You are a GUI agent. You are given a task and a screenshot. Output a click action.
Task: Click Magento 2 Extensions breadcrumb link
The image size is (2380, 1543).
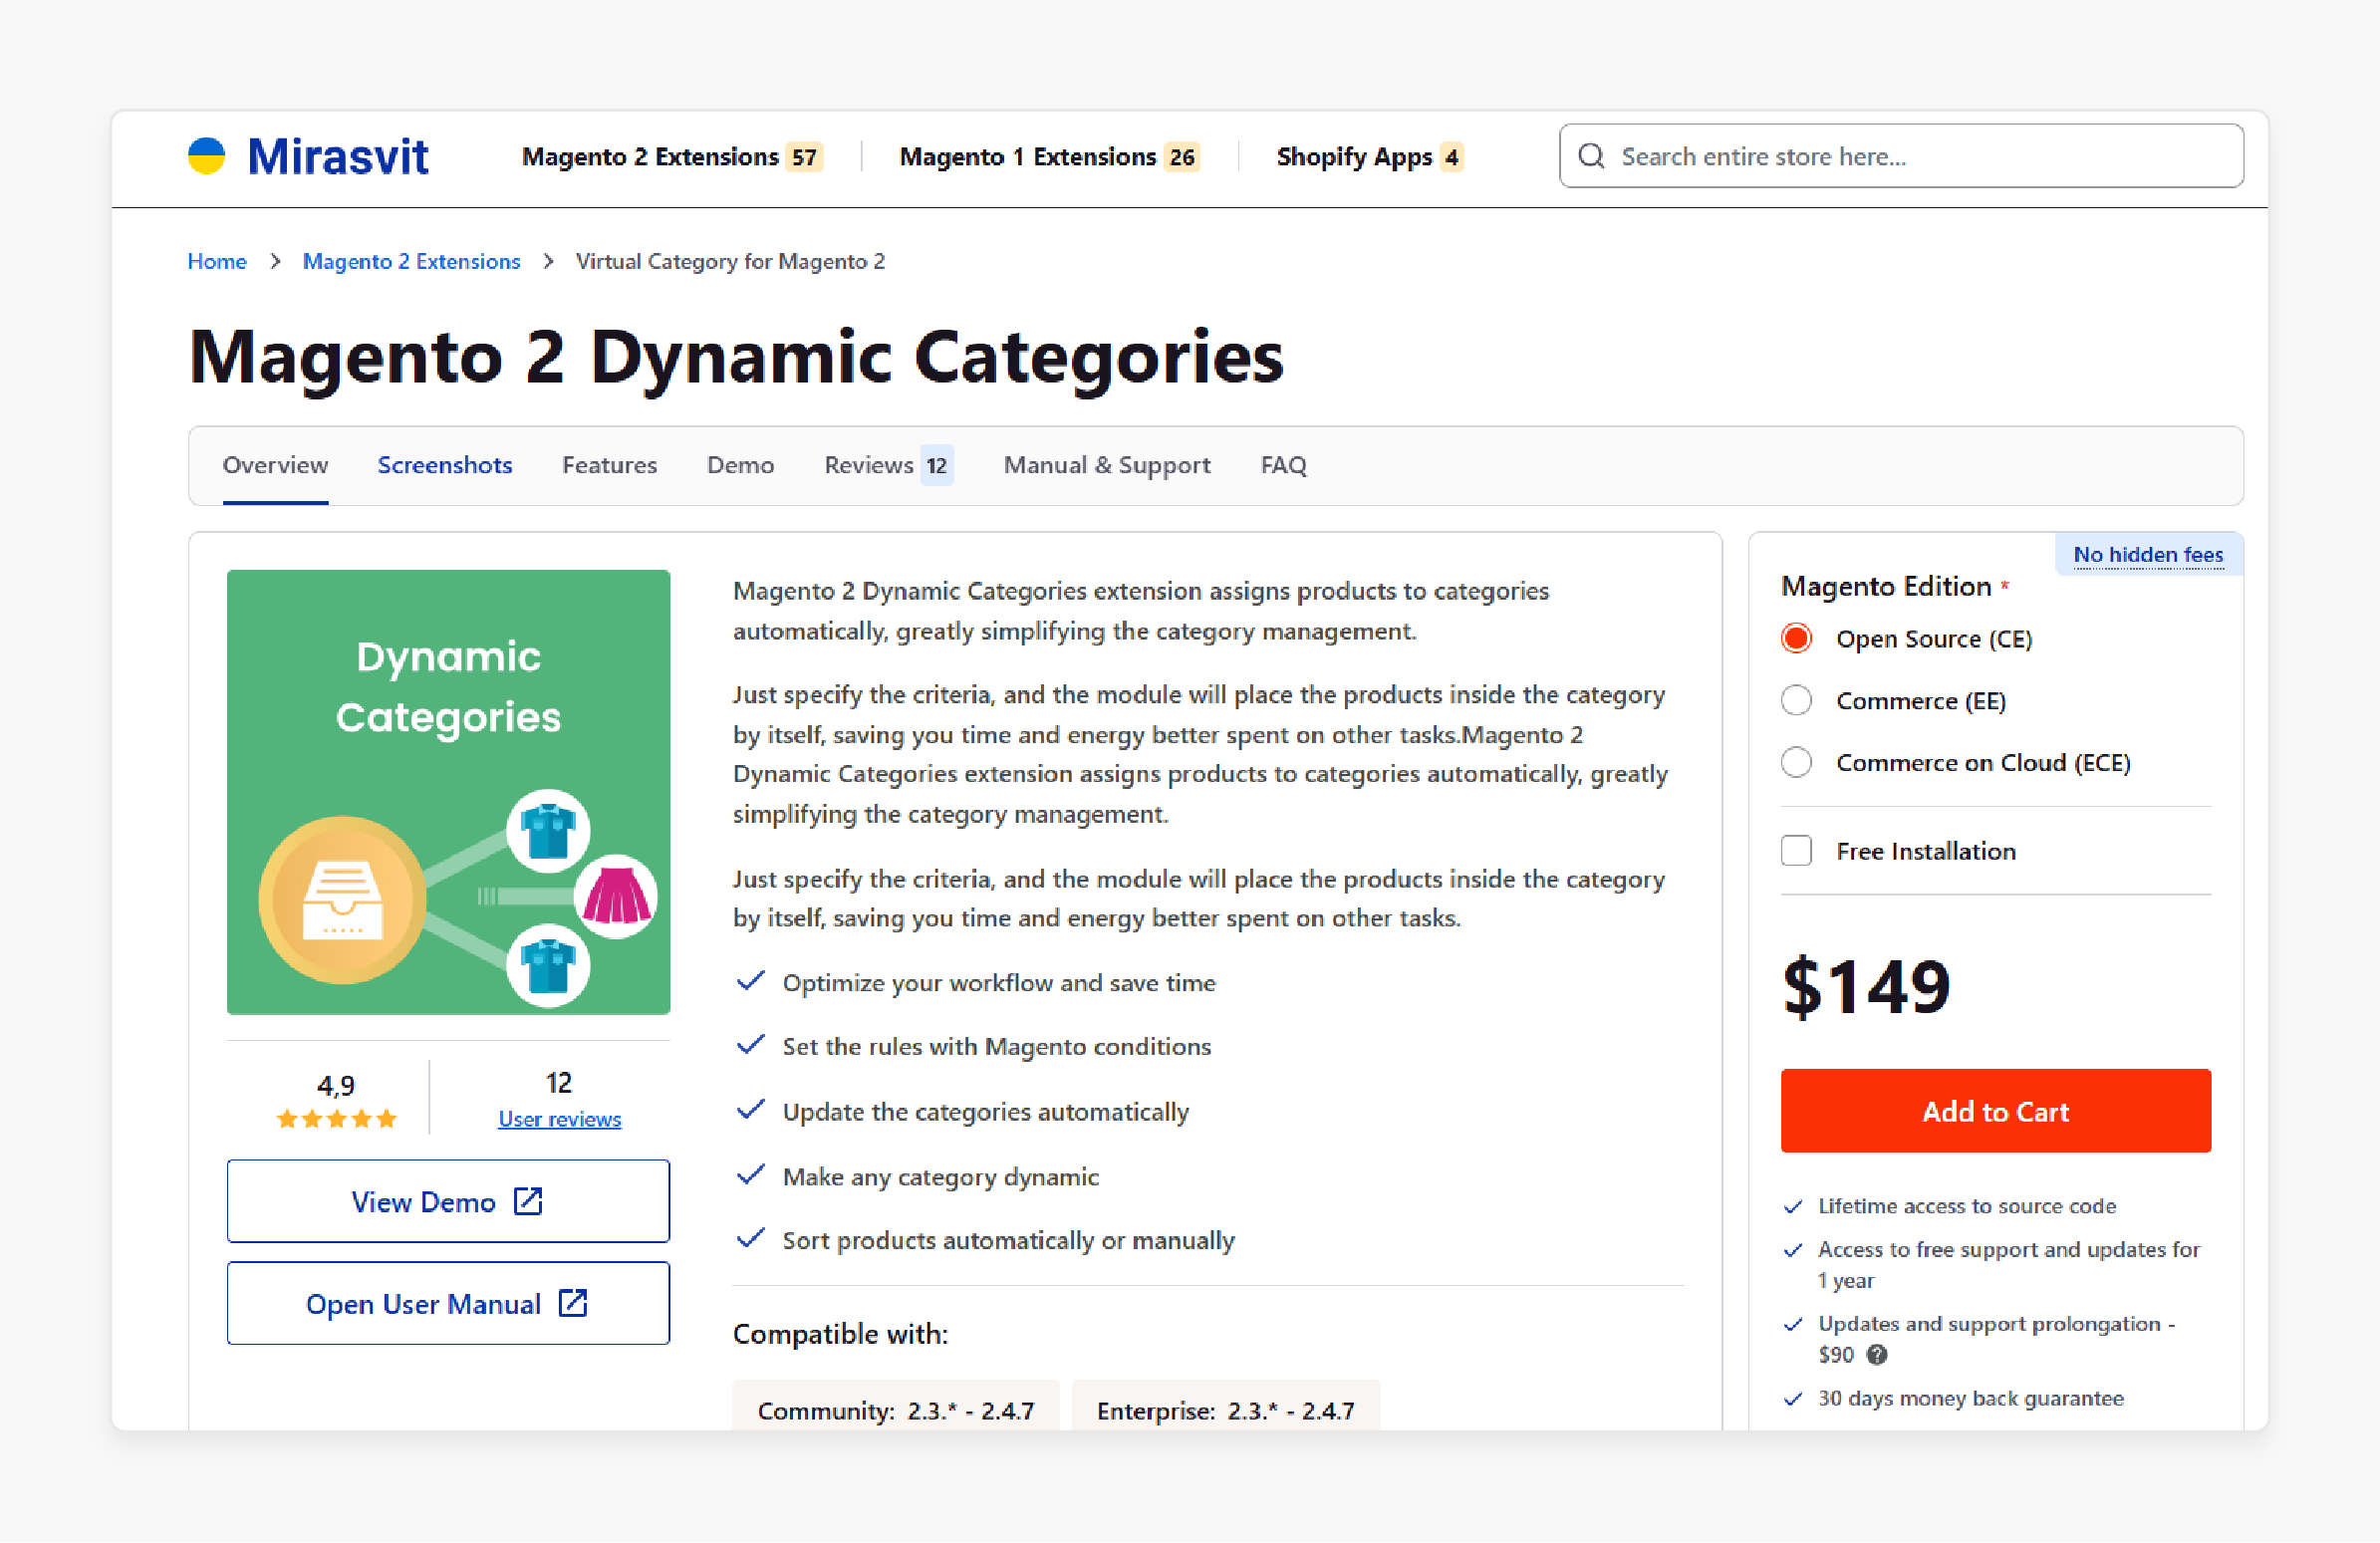click(411, 262)
